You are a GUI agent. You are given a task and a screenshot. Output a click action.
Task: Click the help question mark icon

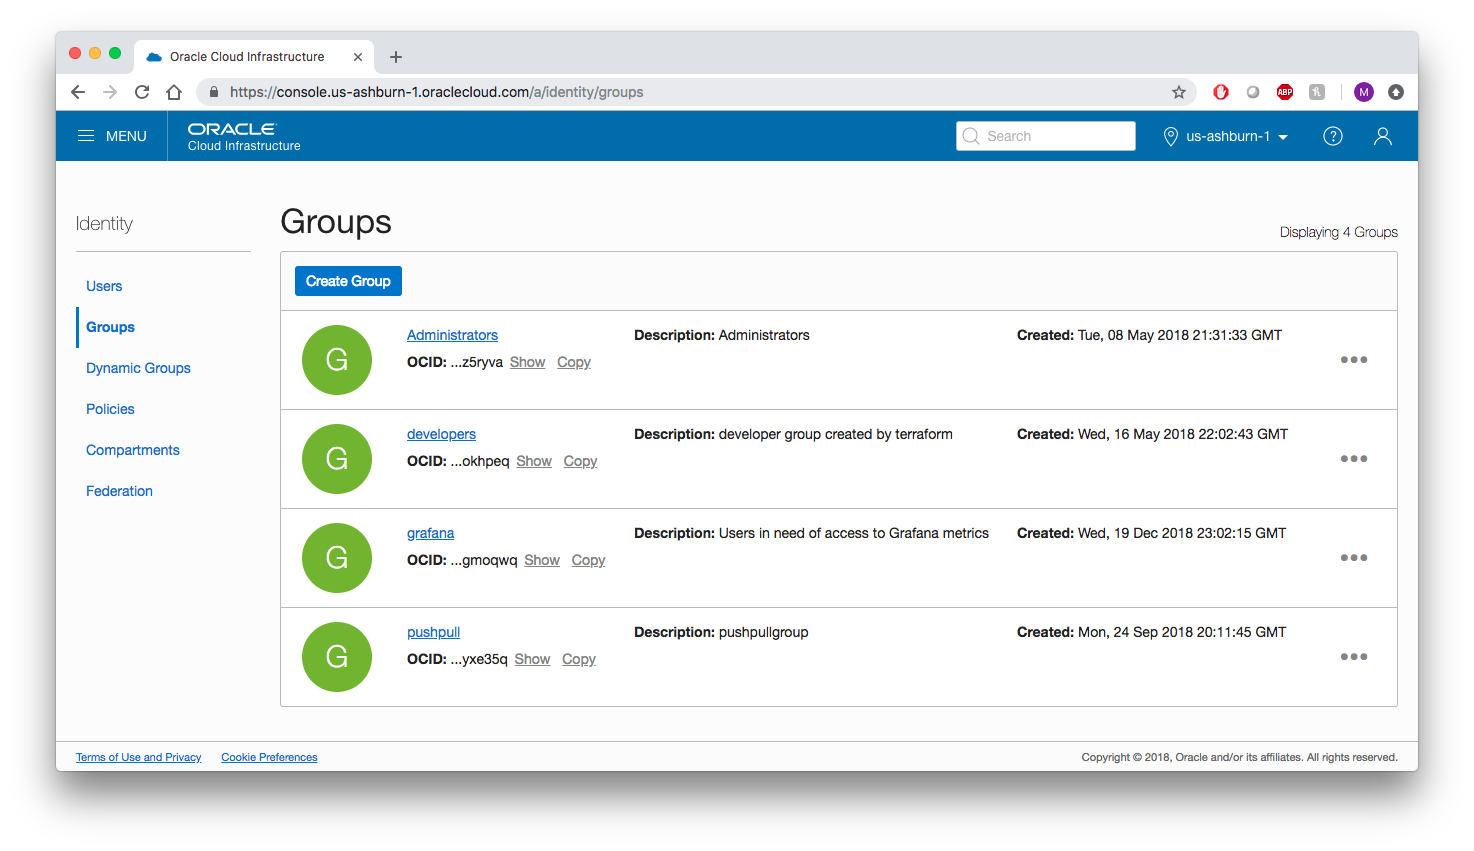click(x=1332, y=136)
